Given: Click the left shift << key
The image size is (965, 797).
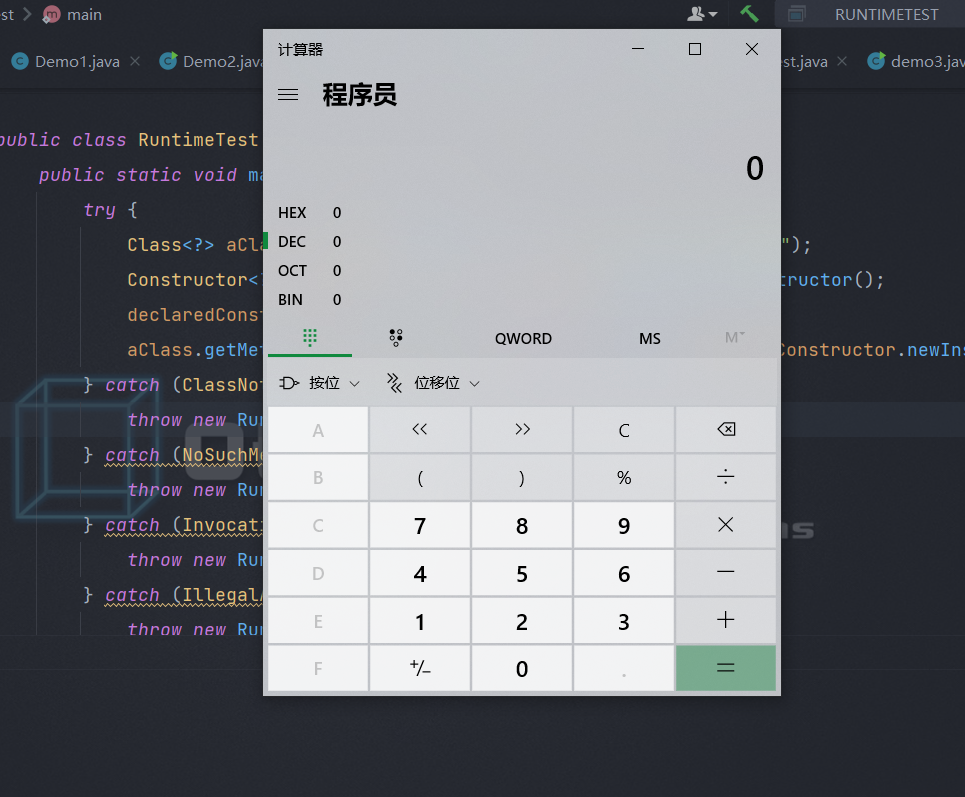Looking at the screenshot, I should point(420,430).
